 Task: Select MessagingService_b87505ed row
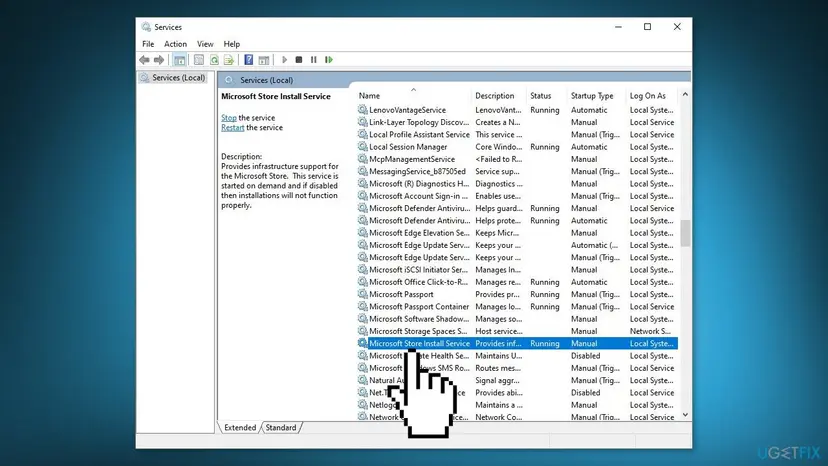[518, 171]
